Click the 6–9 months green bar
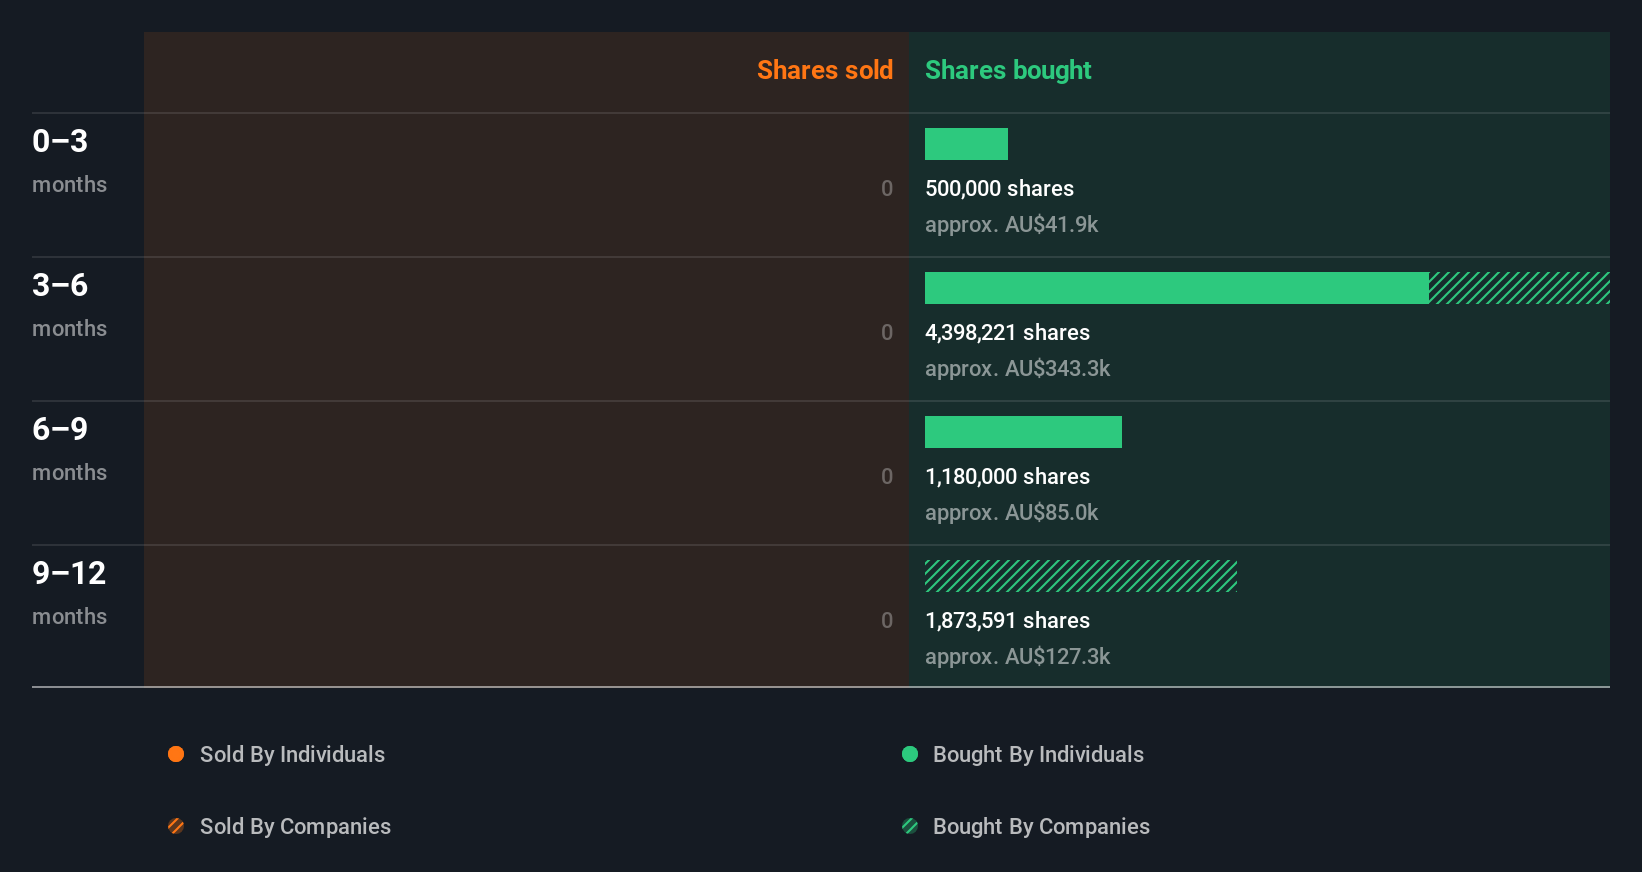 point(1023,432)
